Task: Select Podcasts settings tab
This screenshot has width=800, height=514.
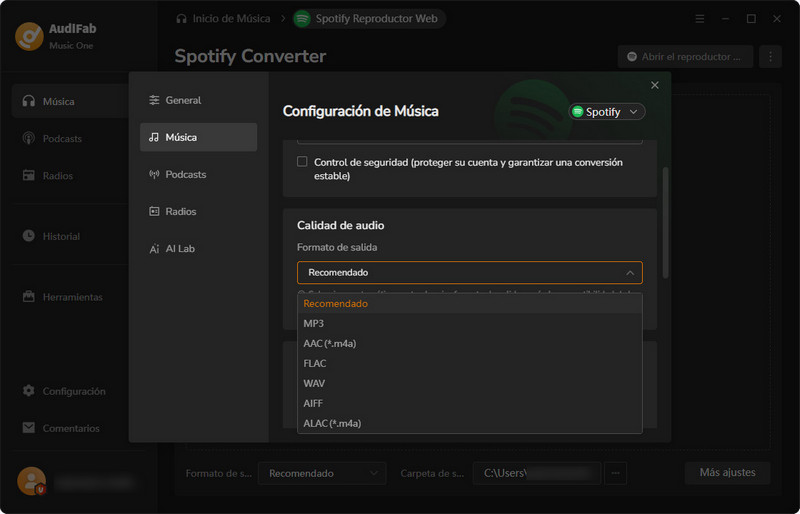Action: [198, 175]
